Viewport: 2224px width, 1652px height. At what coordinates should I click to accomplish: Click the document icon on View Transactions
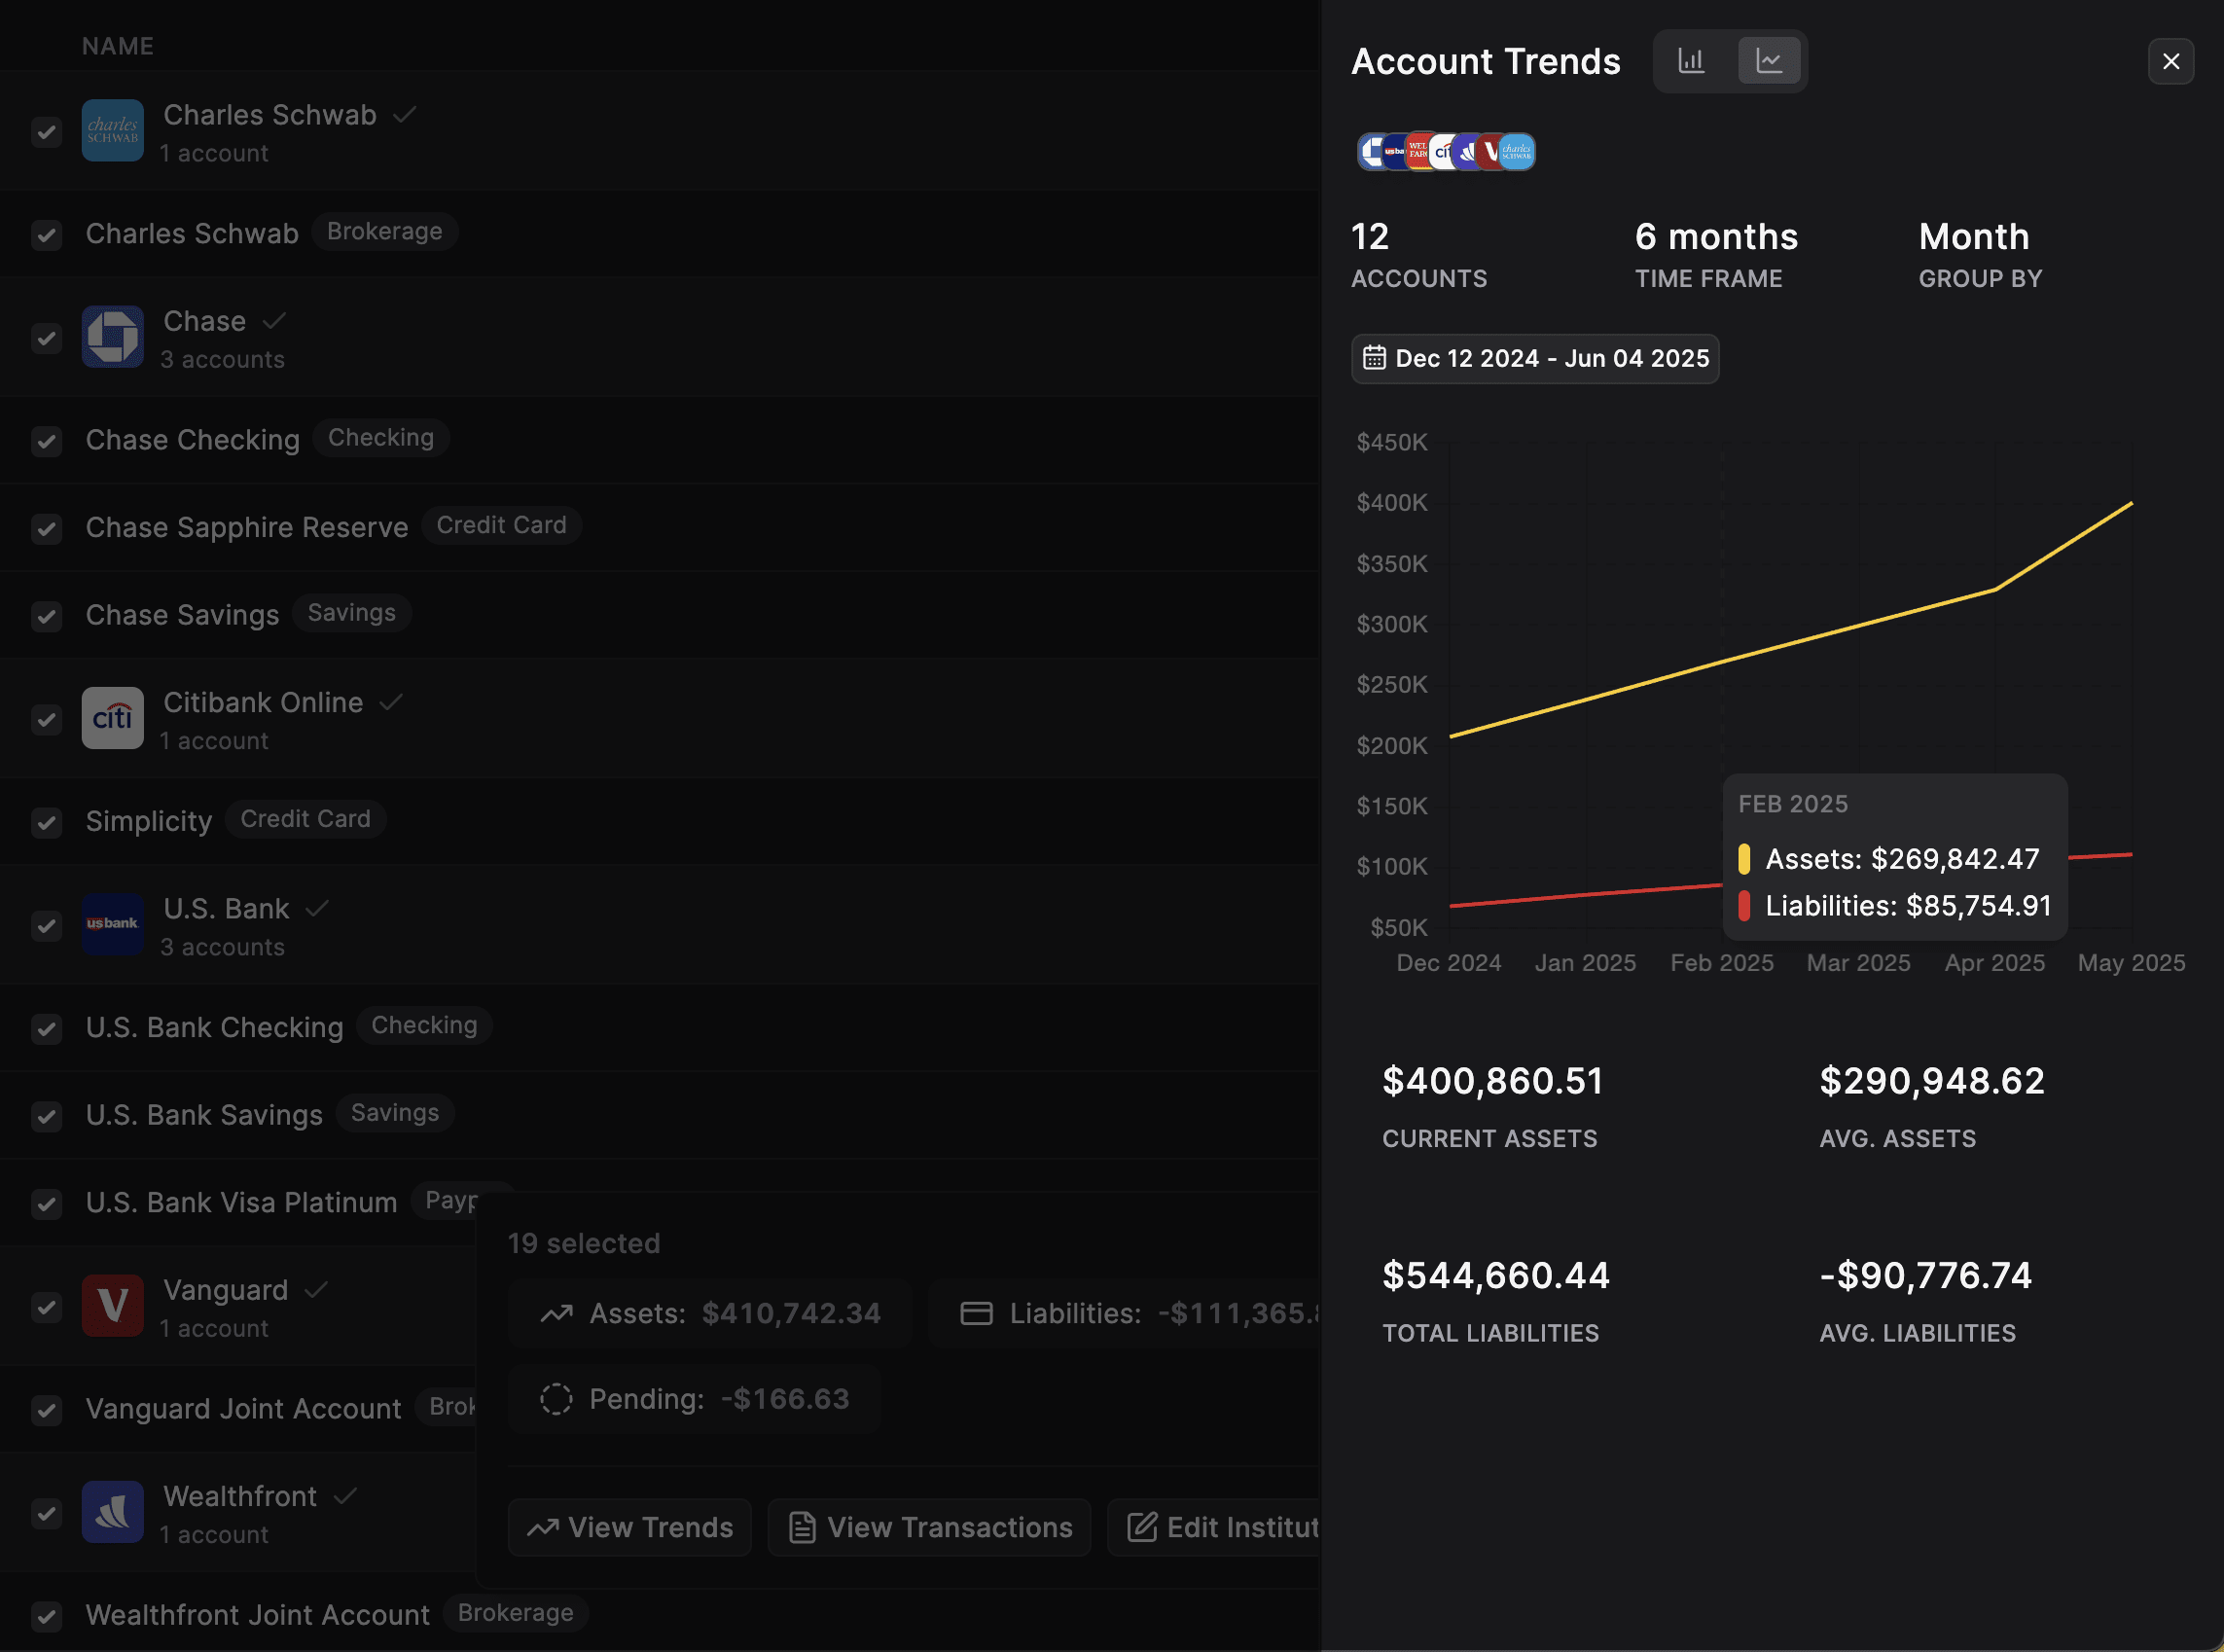[x=802, y=1528]
